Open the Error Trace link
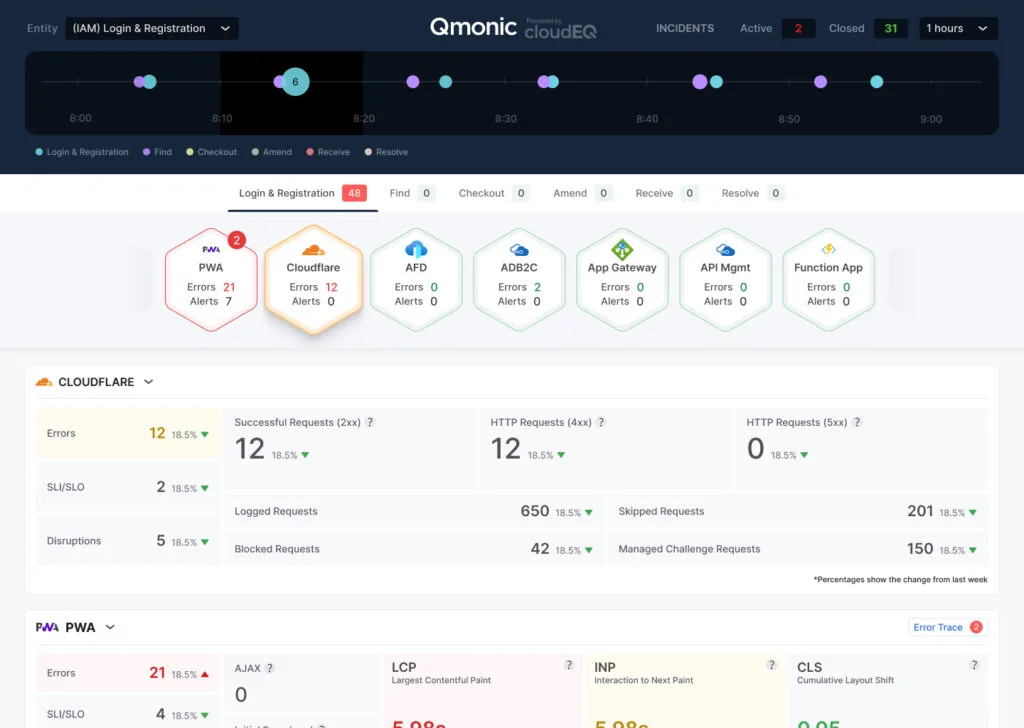This screenshot has width=1024, height=728. (x=939, y=627)
